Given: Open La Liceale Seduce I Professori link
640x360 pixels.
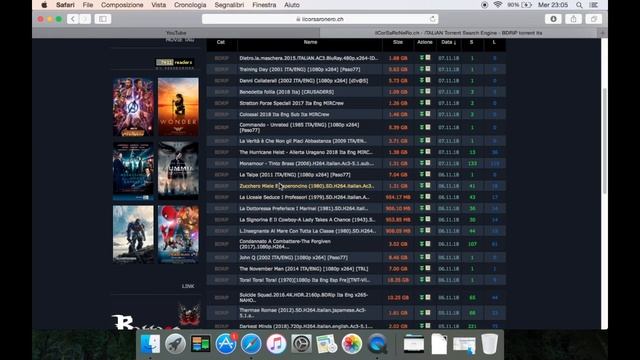Looking at the screenshot, I should (x=304, y=197).
